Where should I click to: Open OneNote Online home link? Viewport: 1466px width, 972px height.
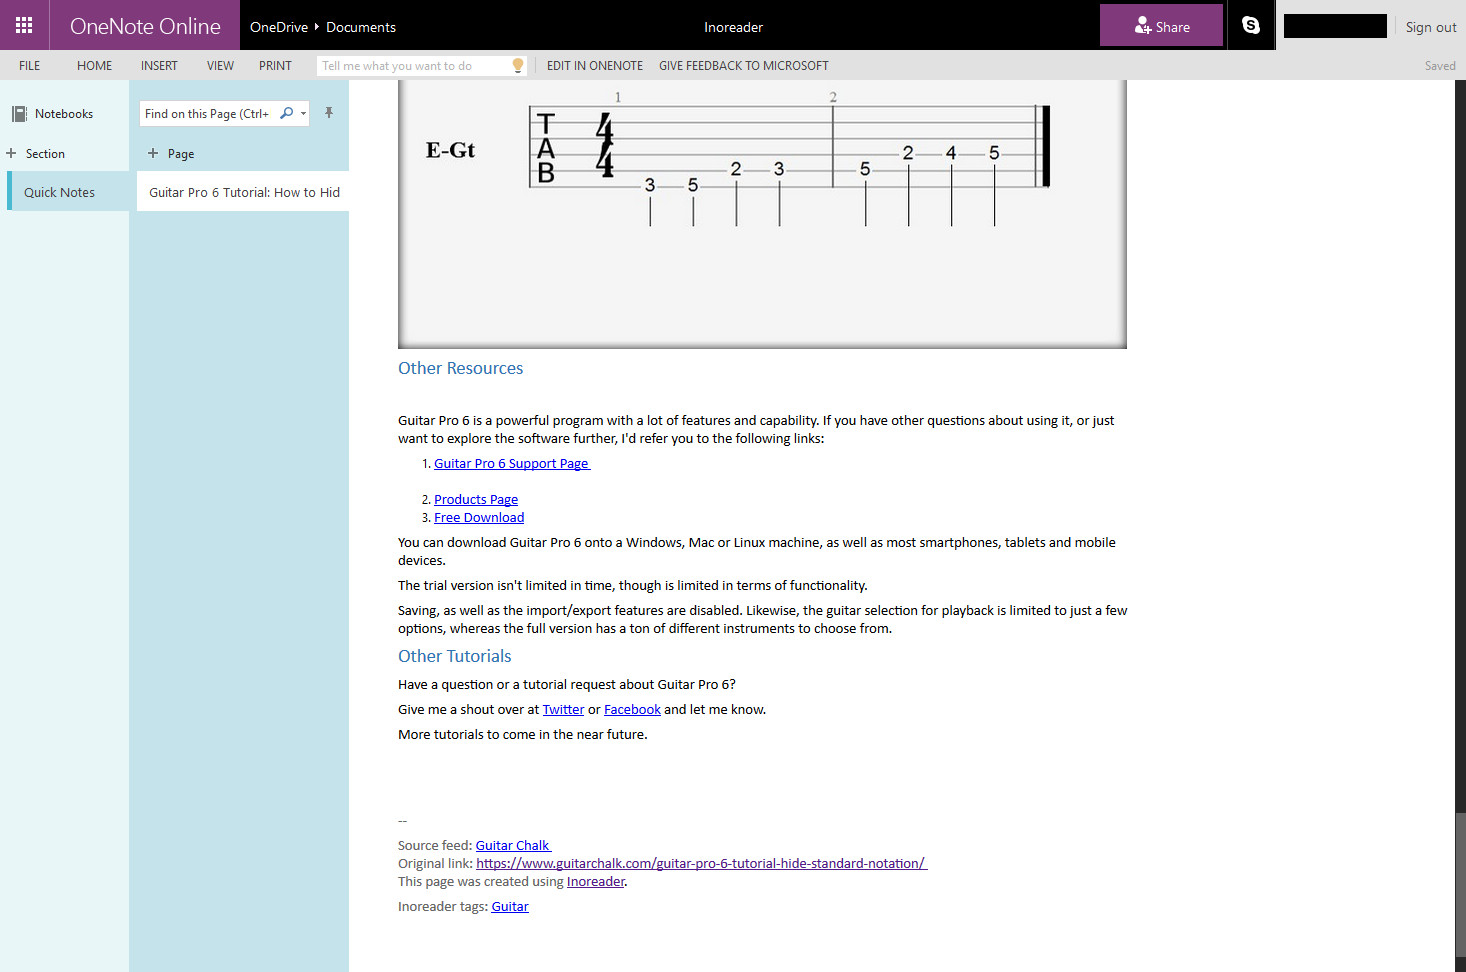click(x=145, y=26)
